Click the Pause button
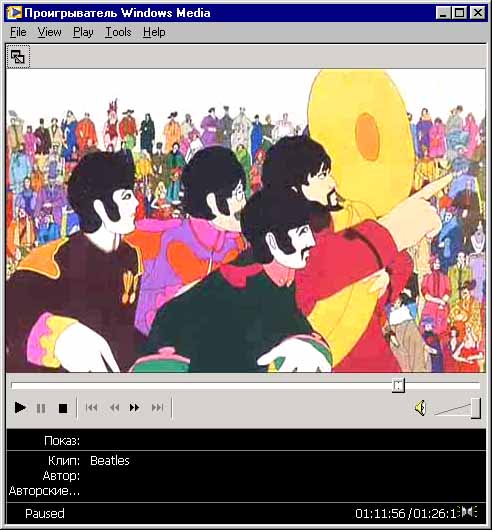Screen dimensions: 492x530 (x=41, y=408)
